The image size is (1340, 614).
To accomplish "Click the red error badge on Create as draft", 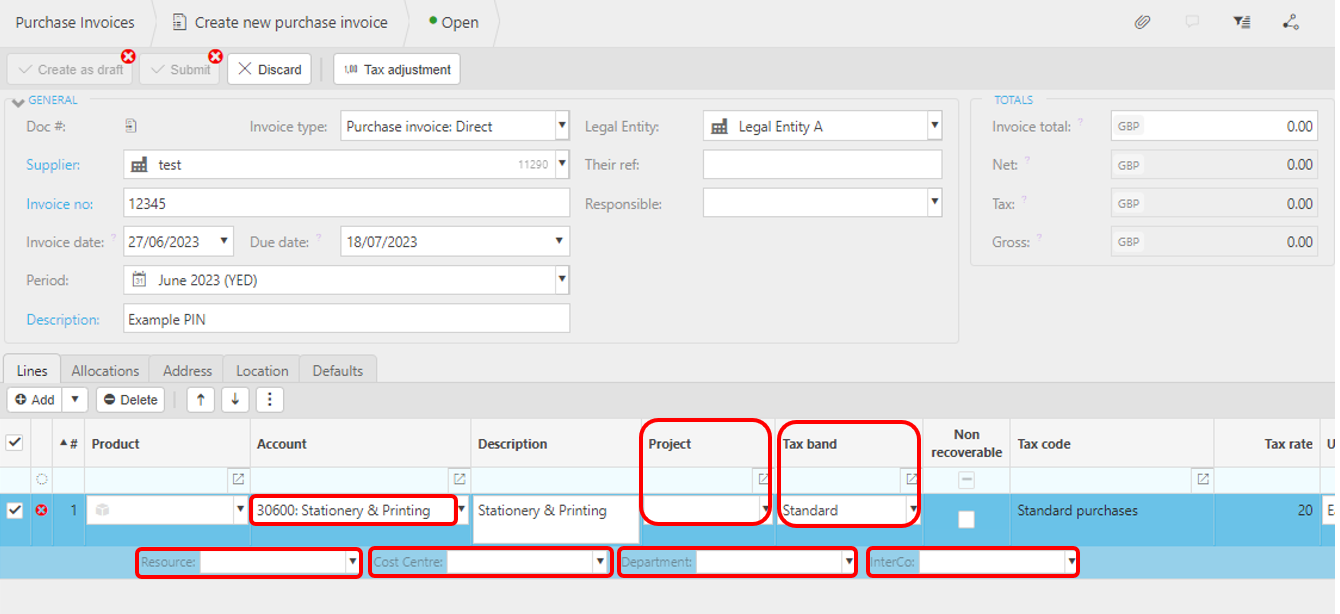I will pos(128,56).
